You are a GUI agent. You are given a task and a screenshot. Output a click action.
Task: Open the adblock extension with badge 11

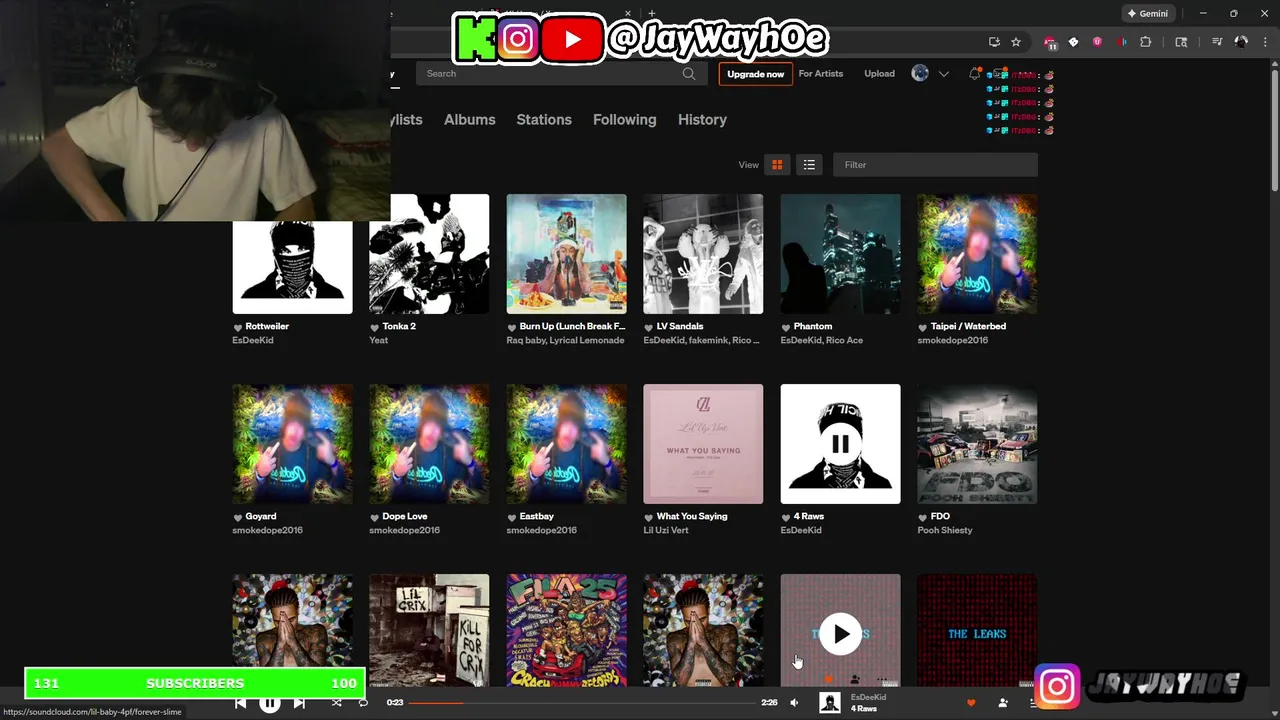pos(1049,42)
